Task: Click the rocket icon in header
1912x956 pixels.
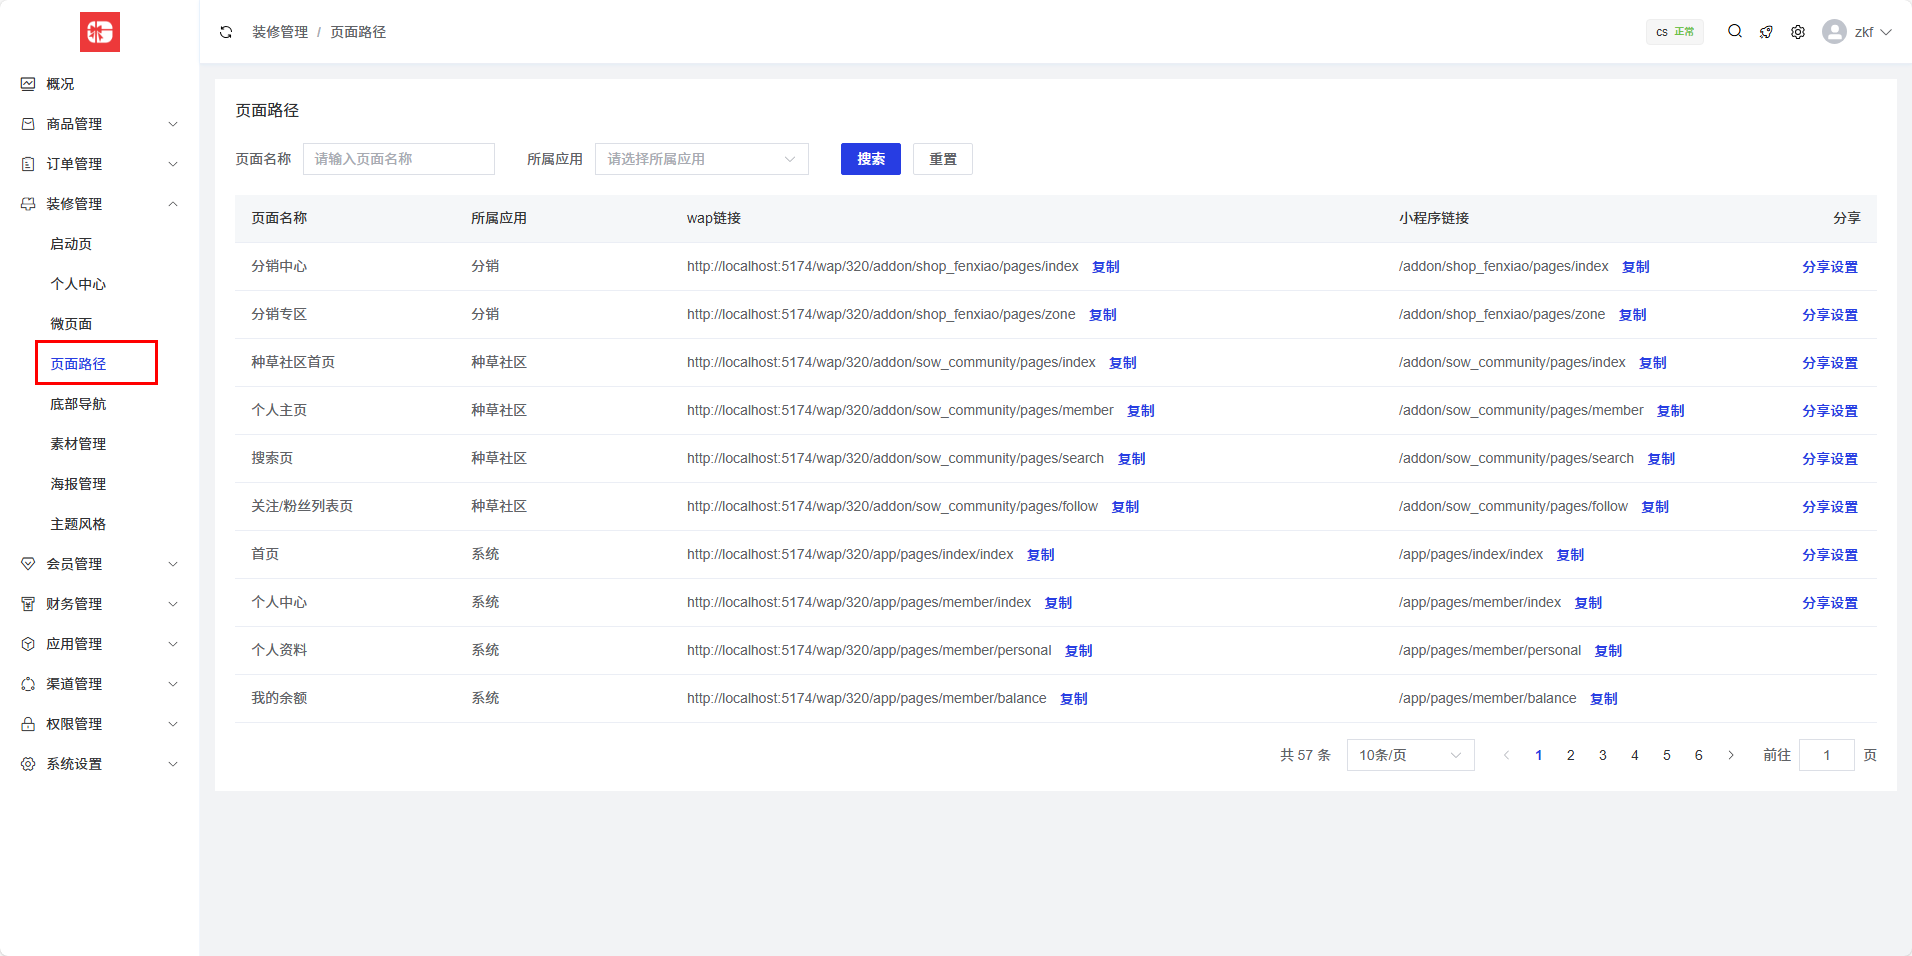Action: (x=1766, y=32)
